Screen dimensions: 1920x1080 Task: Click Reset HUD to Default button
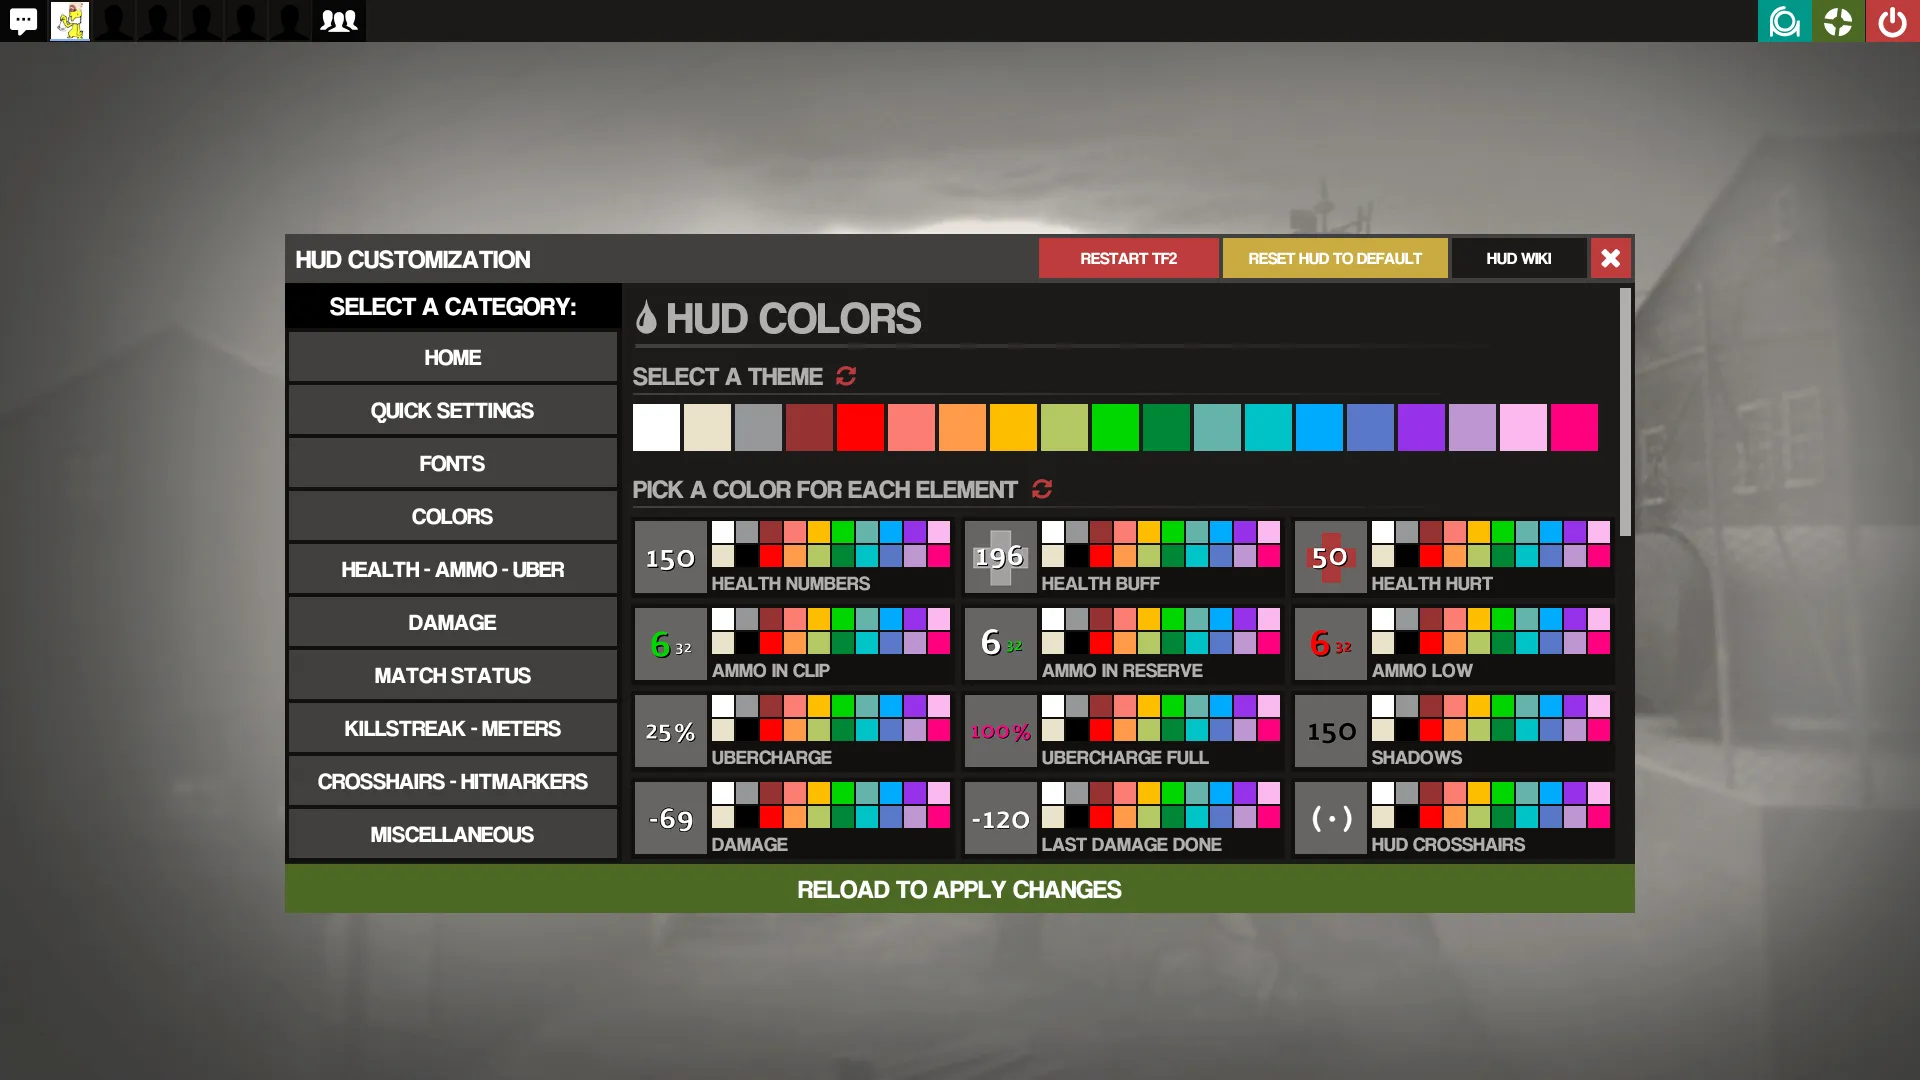point(1334,258)
